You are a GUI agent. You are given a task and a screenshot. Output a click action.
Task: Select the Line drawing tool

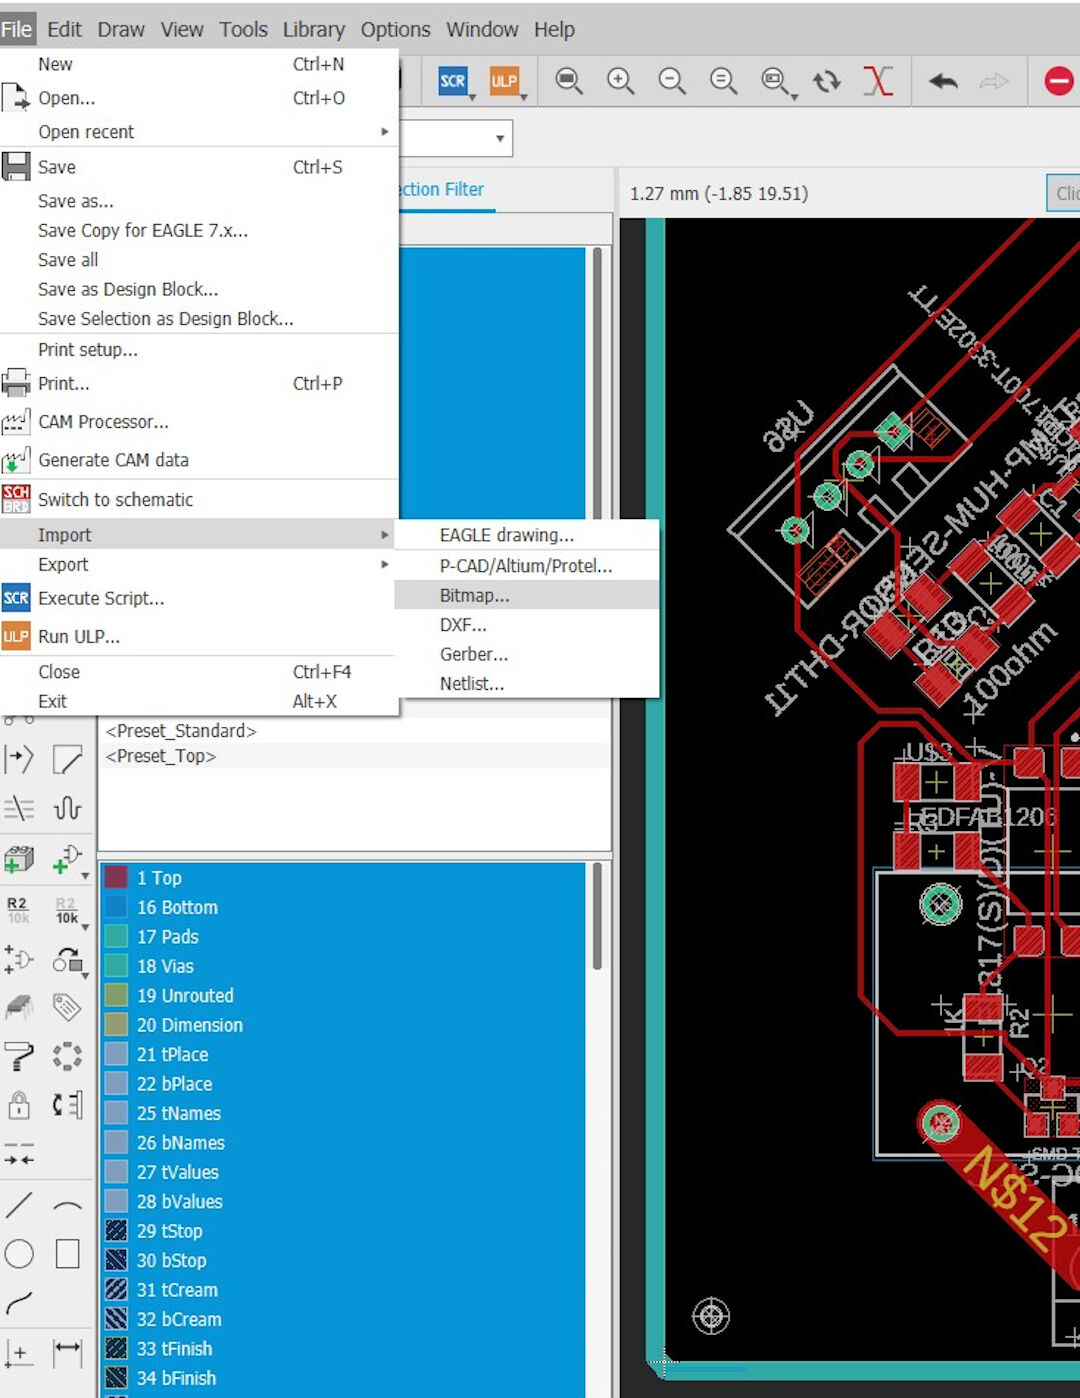(x=19, y=1205)
